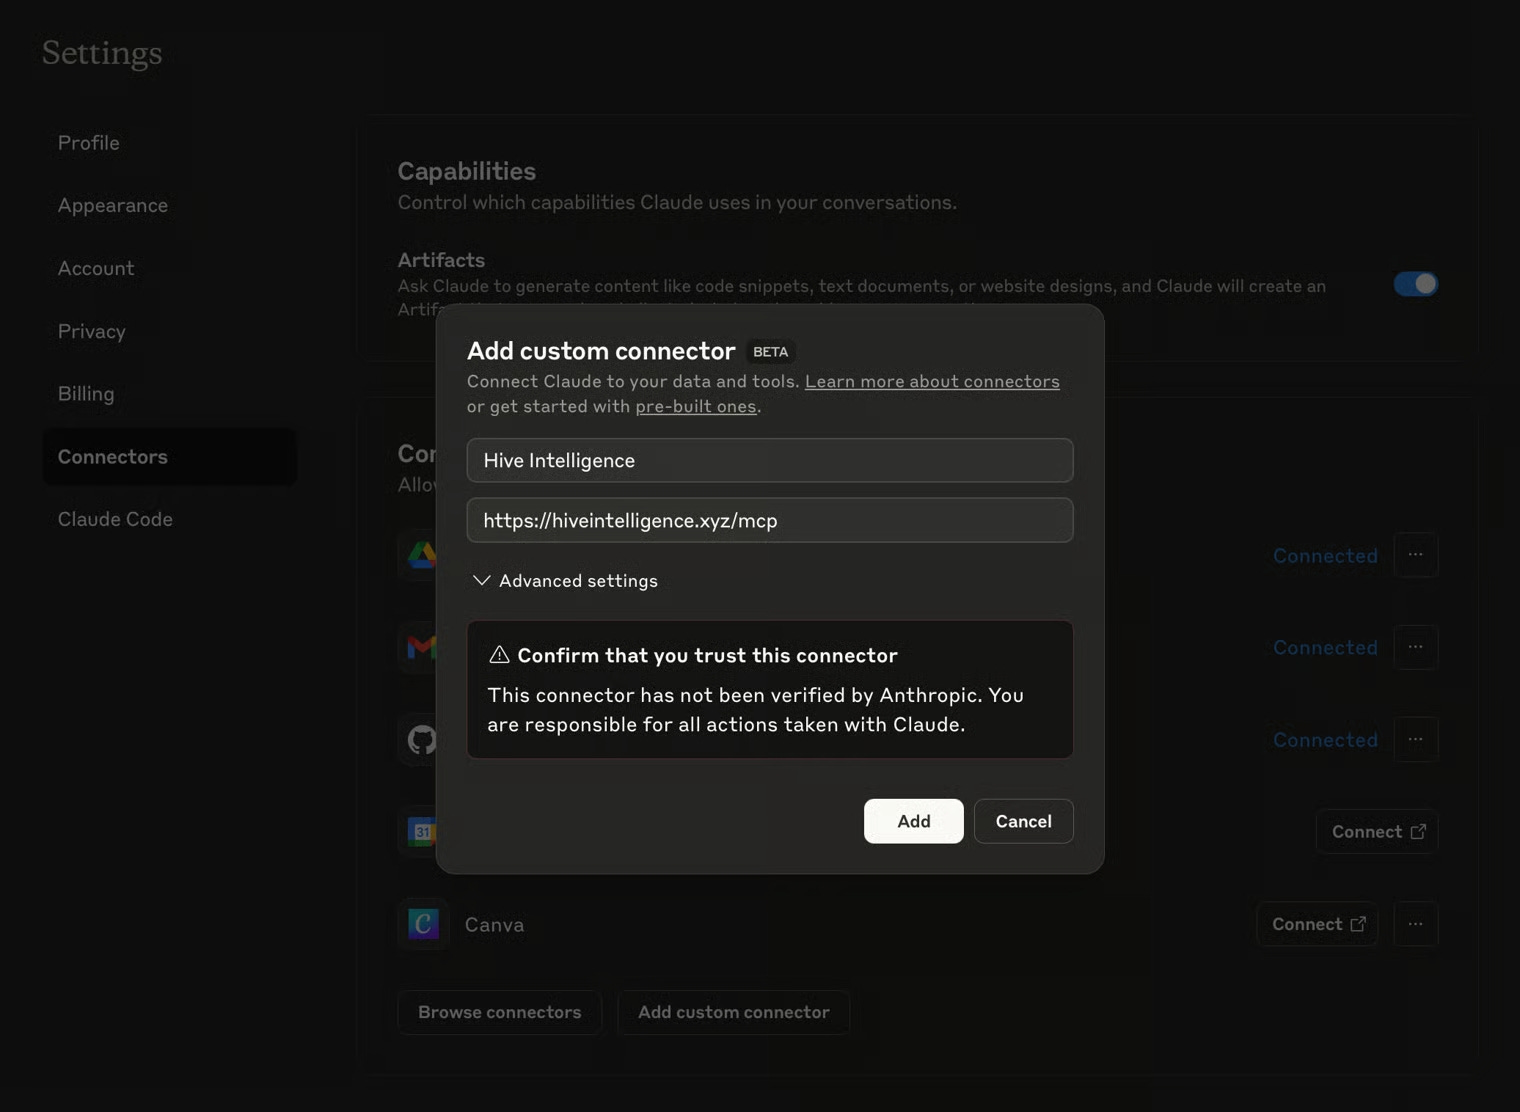Toggle the Artifacts capability switch

coord(1416,284)
